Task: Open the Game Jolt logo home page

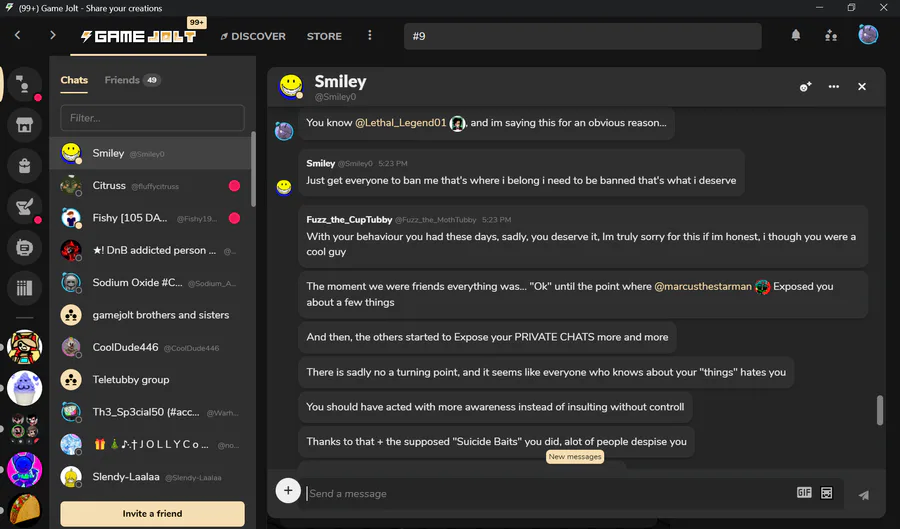Action: point(138,36)
